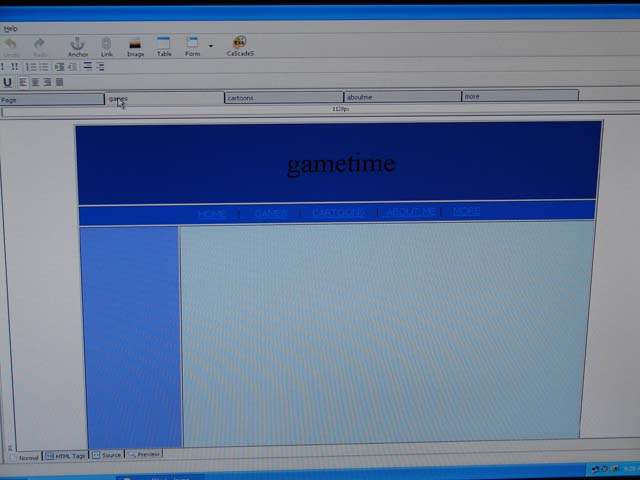This screenshot has width=640, height=480.
Task: Switch to the cartoons document tab
Action: (283, 97)
